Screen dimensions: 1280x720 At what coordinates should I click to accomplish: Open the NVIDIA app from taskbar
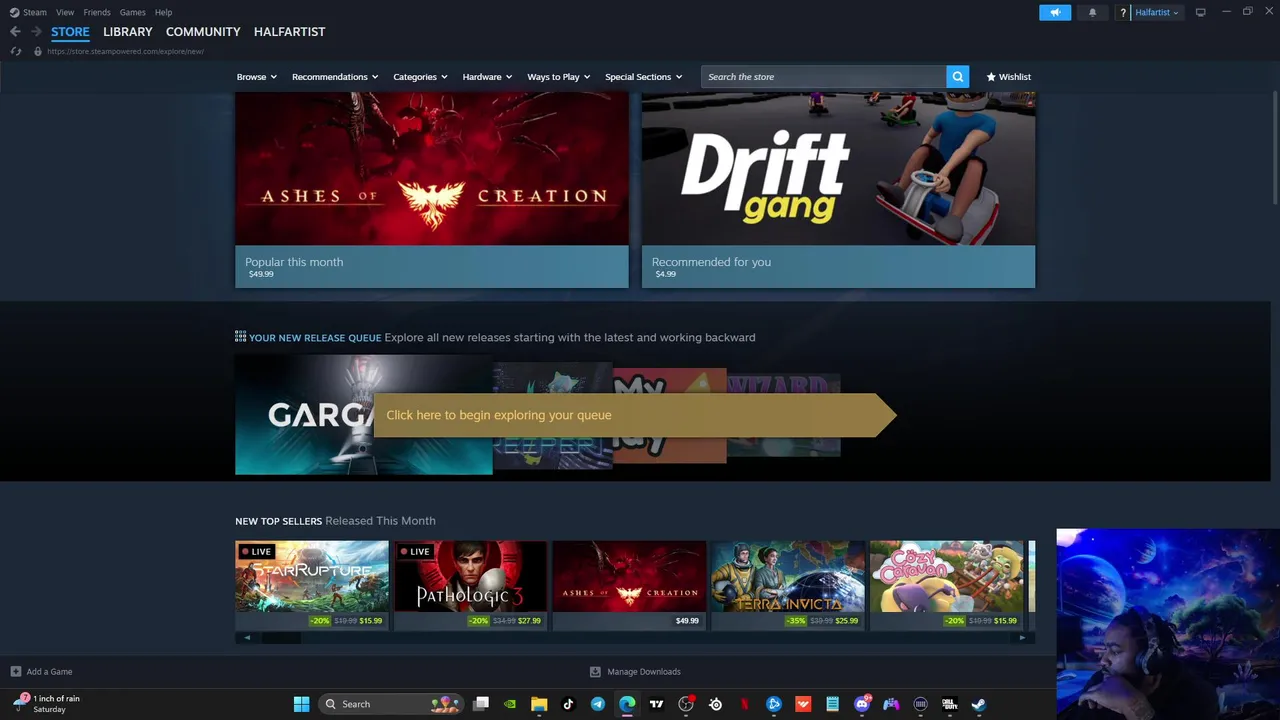pyautogui.click(x=510, y=704)
